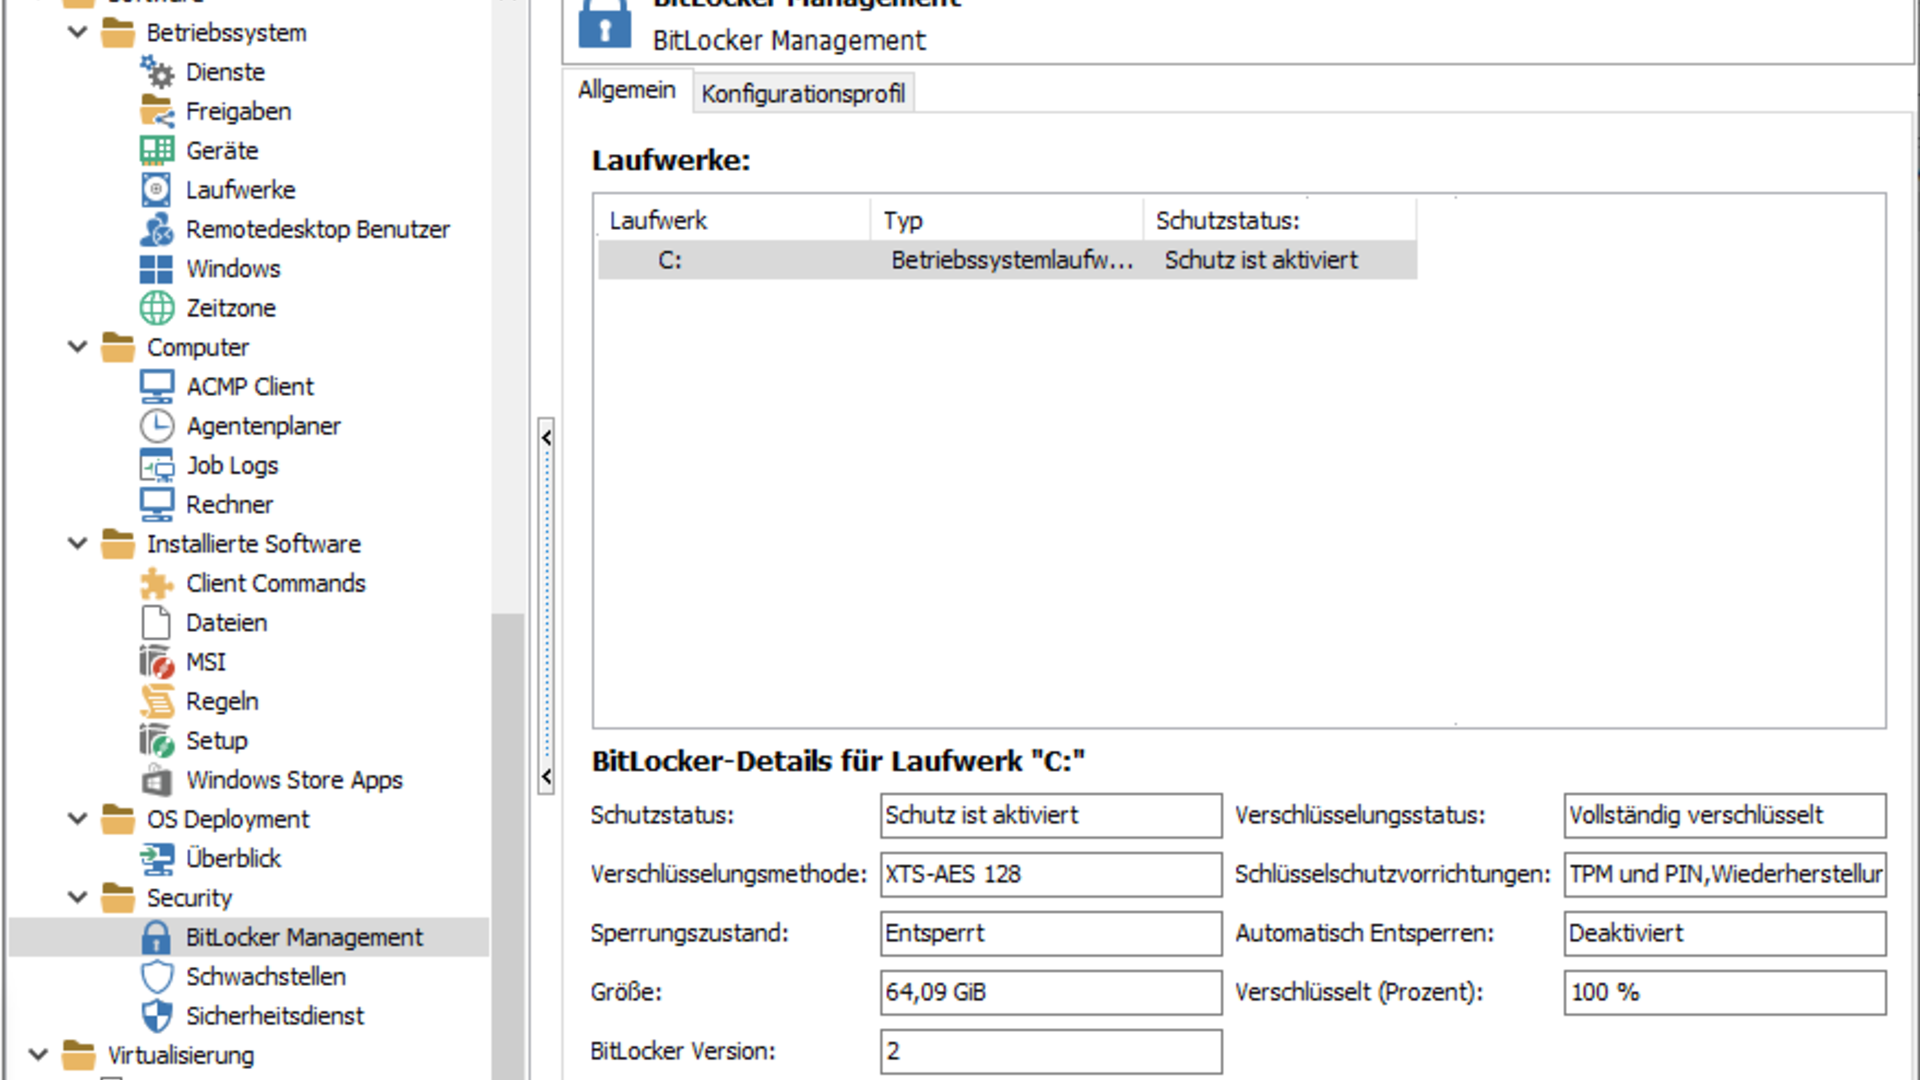Open the Konfigurationsprofil tab

tap(803, 93)
